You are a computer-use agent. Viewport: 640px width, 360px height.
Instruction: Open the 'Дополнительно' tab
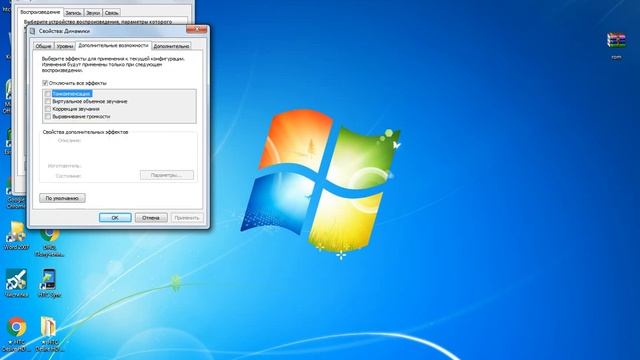[171, 46]
